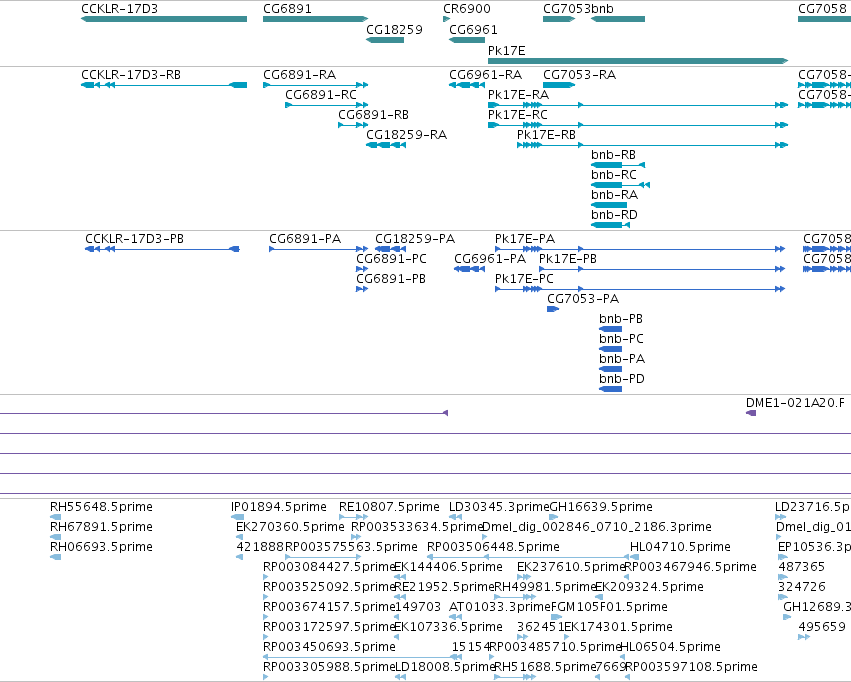Select the Pk17E-PC protein feature
Viewport: 851px width, 682px height.
pyautogui.click(x=640, y=289)
